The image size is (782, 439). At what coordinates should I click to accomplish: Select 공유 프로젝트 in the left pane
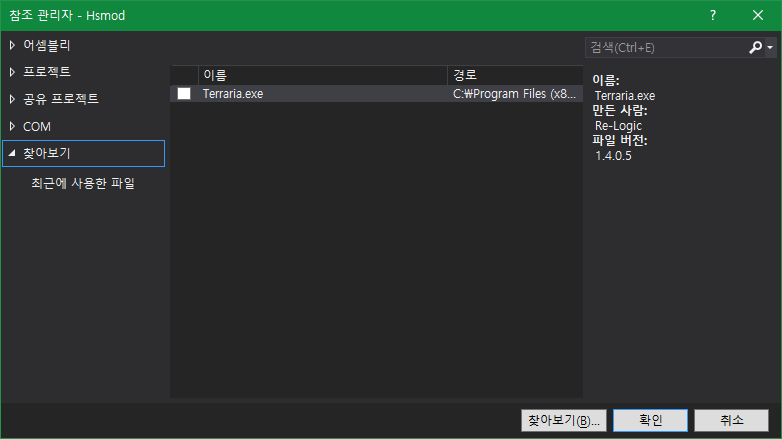61,99
